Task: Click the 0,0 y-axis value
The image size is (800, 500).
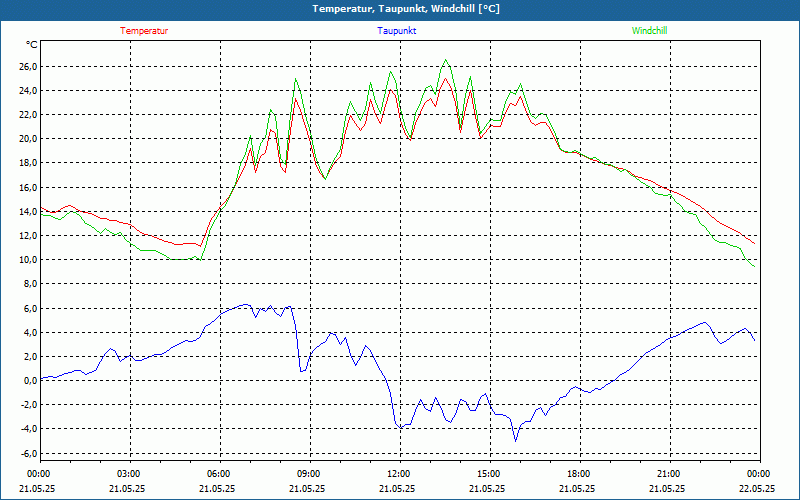Action: (x=30, y=380)
